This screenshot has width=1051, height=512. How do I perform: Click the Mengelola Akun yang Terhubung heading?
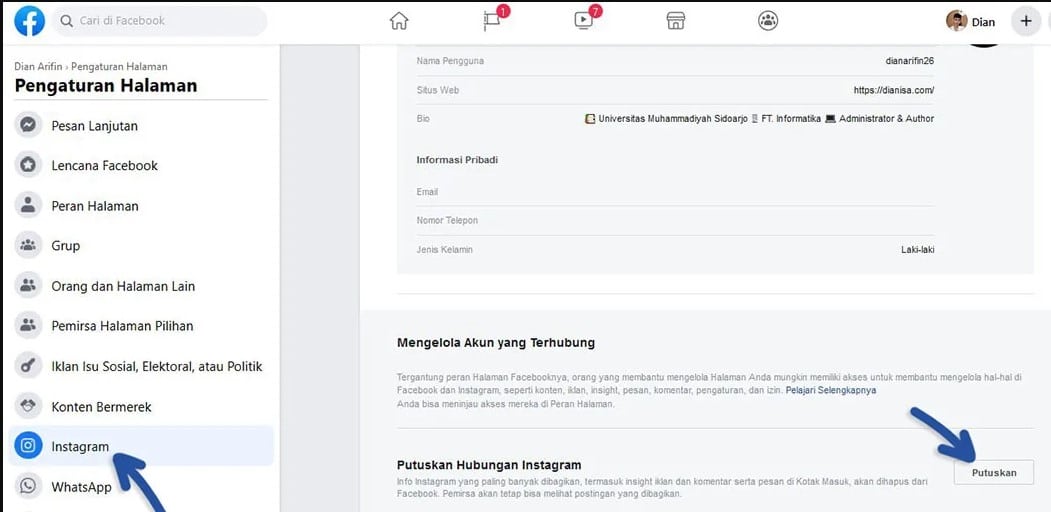tap(495, 343)
